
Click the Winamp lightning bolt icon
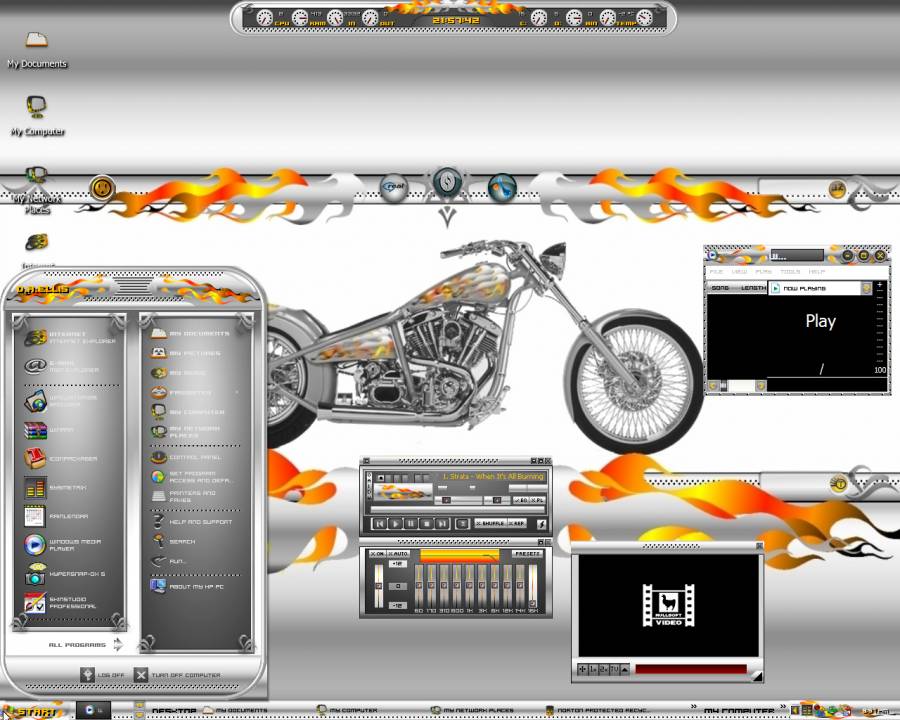[541, 523]
